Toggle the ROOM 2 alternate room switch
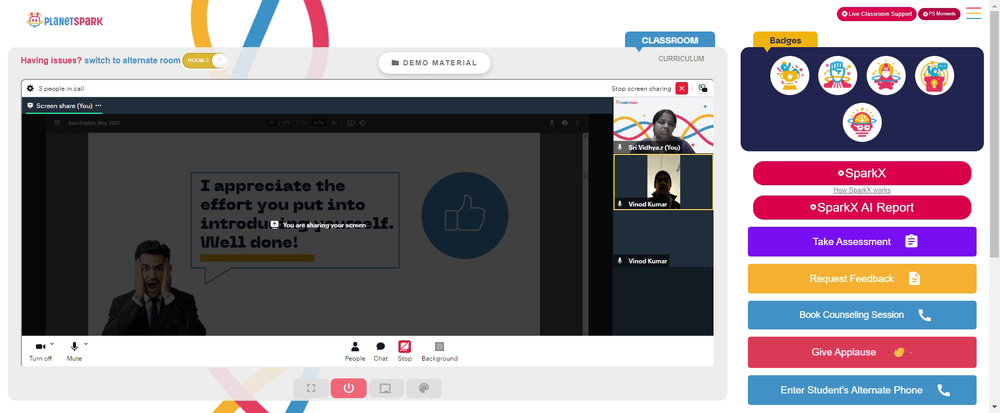The image size is (1000, 413). pyautogui.click(x=205, y=61)
